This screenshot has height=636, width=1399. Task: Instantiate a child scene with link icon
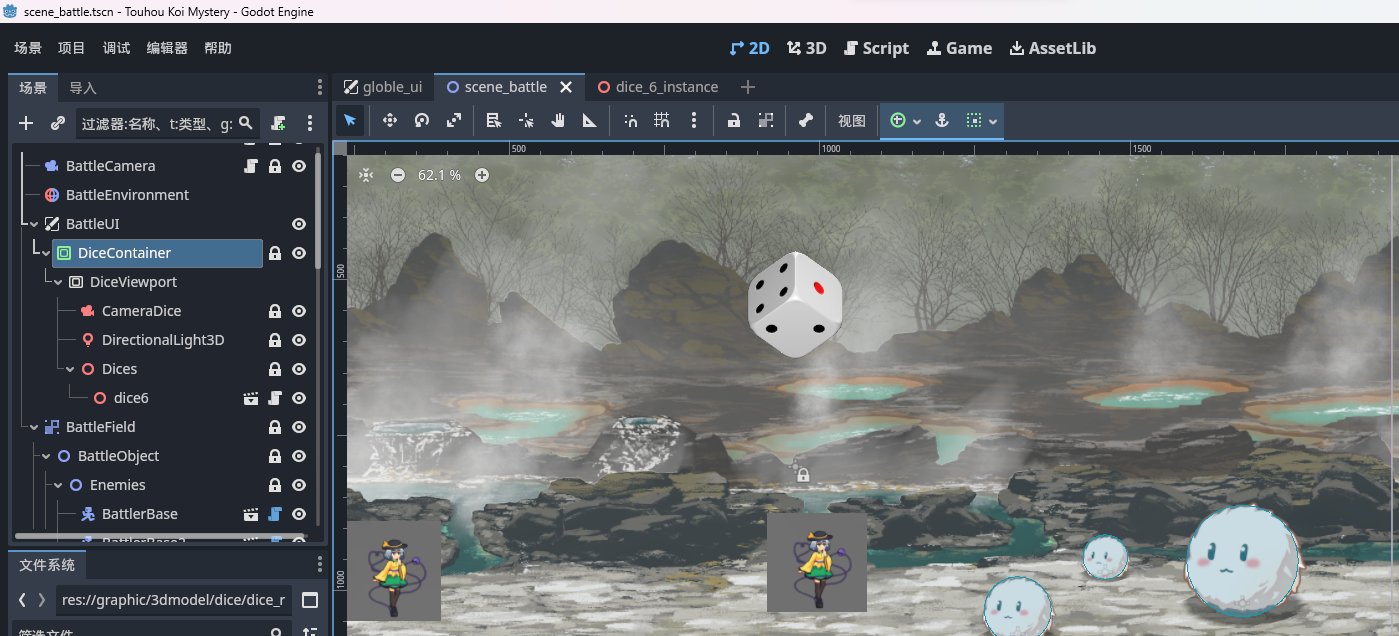(x=58, y=124)
